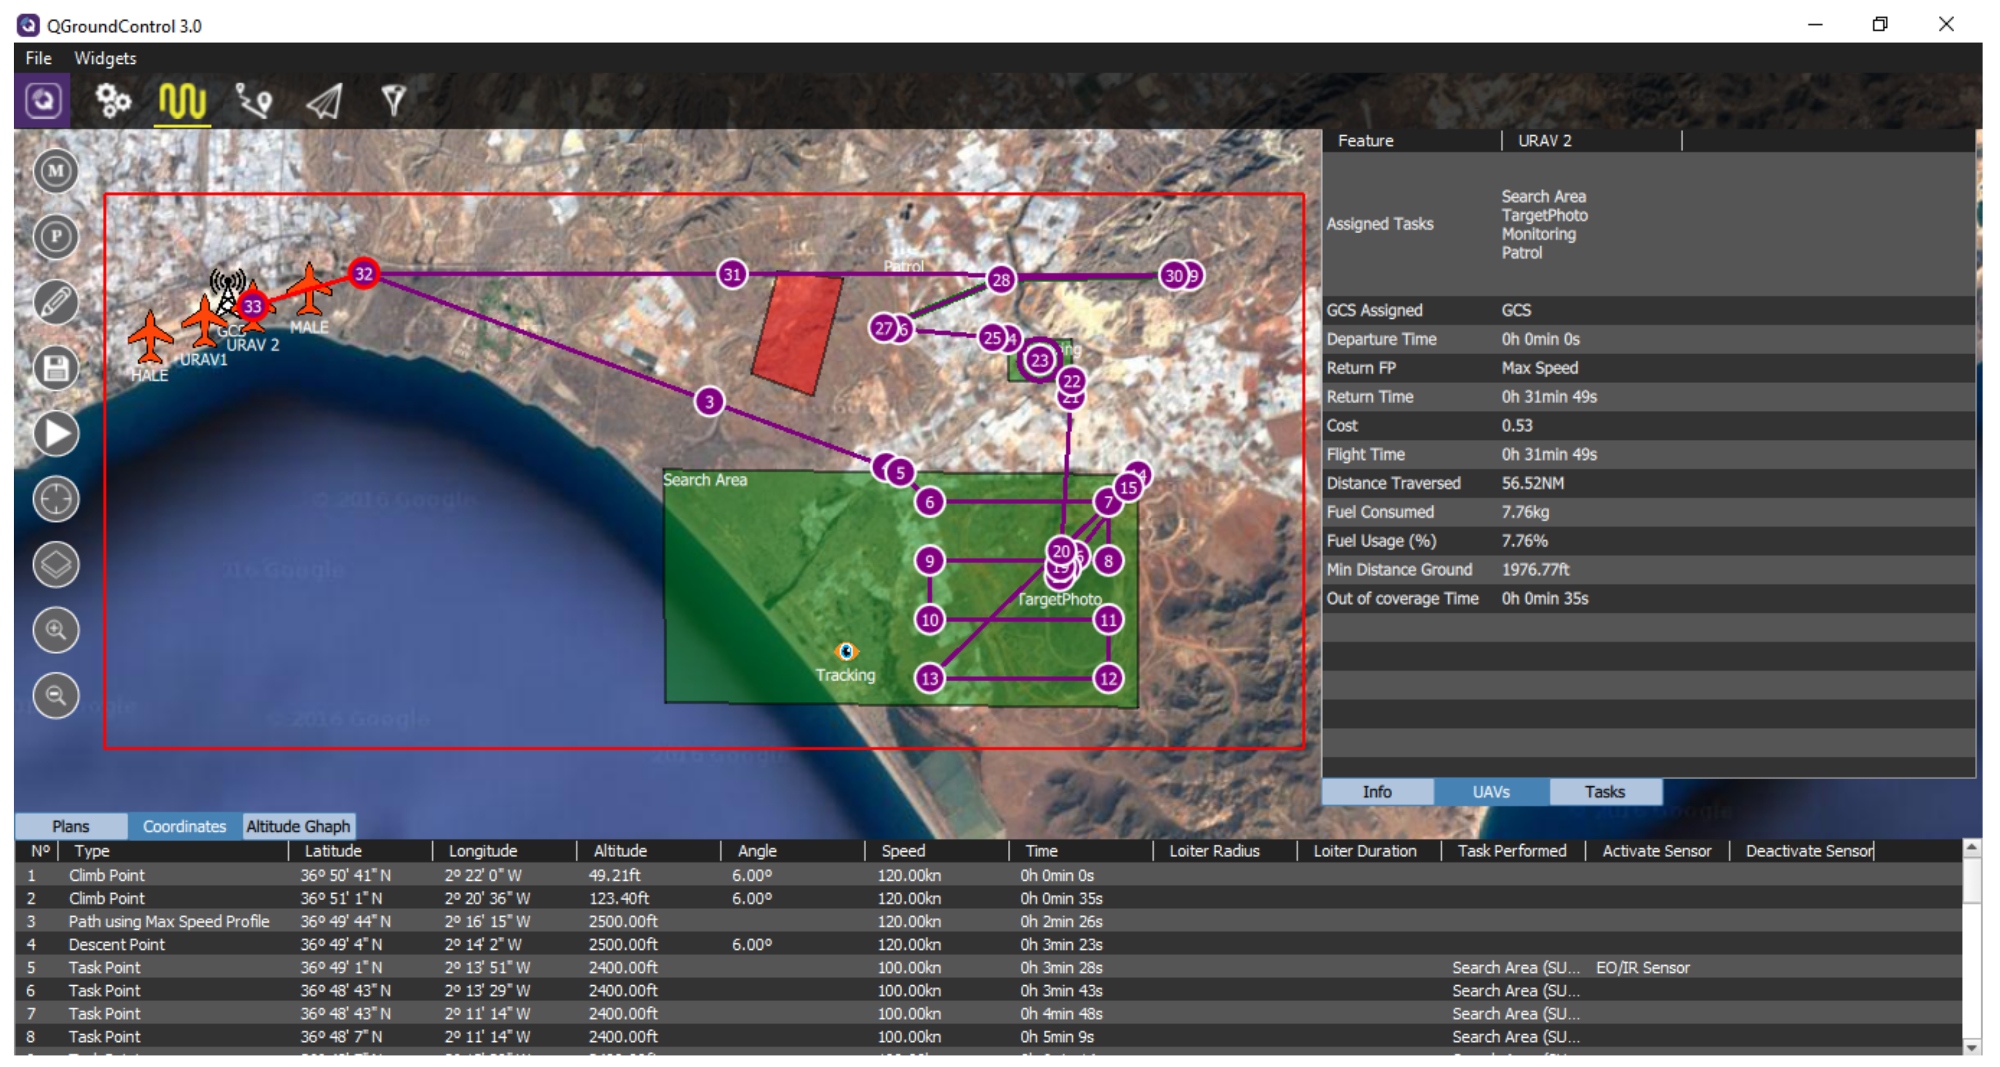The width and height of the screenshot is (2000, 1067).
Task: Open the map layers icon
Action: 56,565
